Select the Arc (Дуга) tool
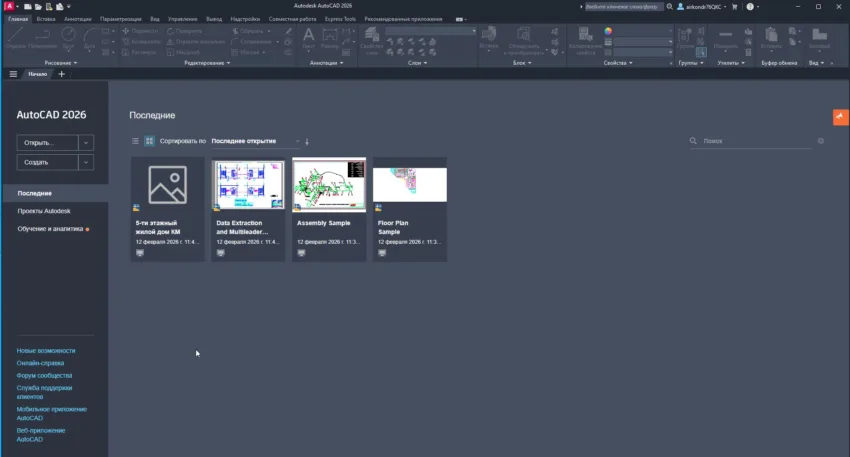The image size is (850, 457). (89, 38)
